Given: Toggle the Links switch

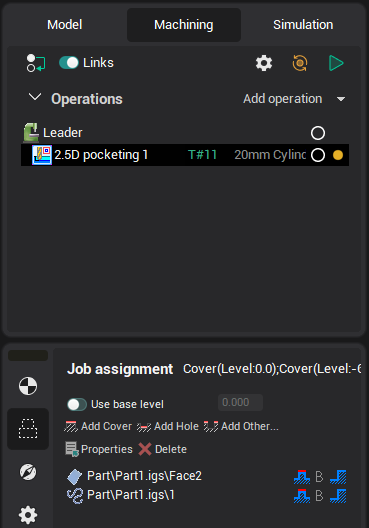Looking at the screenshot, I should click(69, 63).
